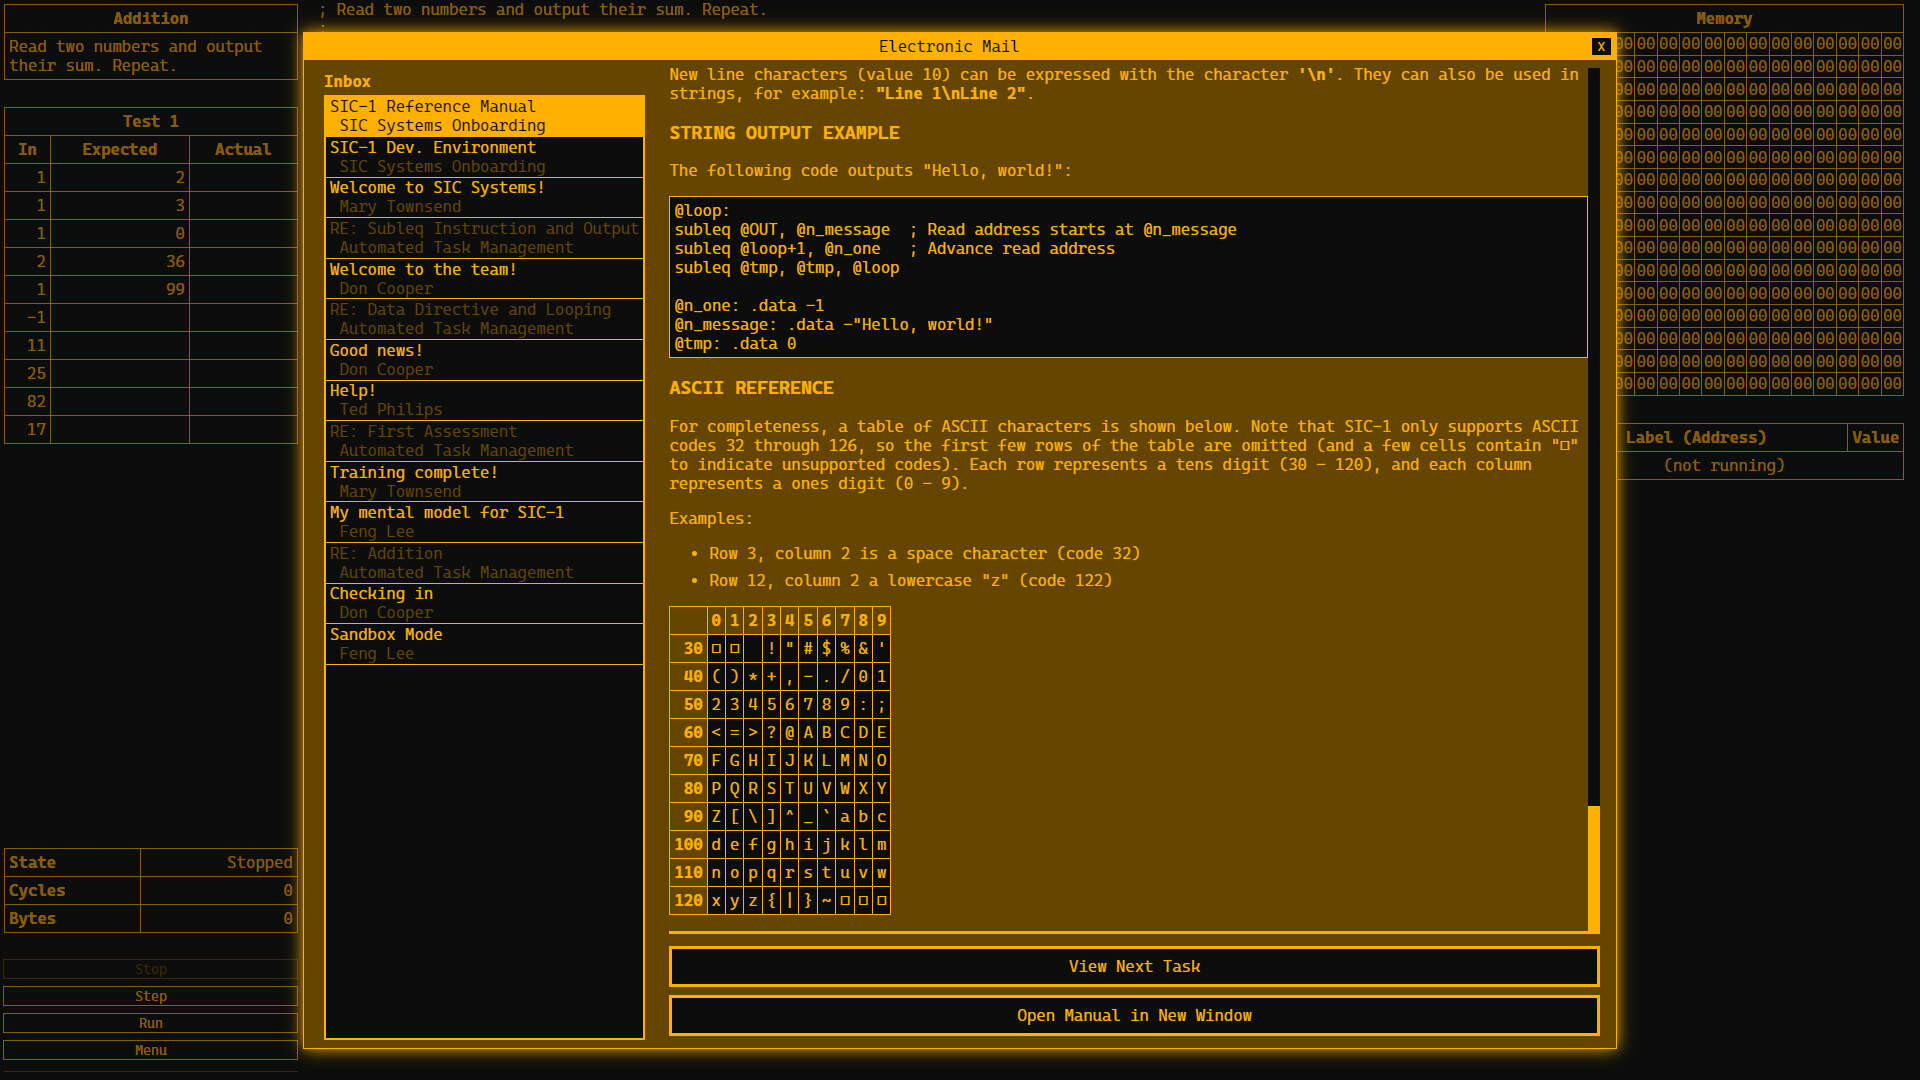Open the SIC-1 Reference Manual email

tap(483, 115)
